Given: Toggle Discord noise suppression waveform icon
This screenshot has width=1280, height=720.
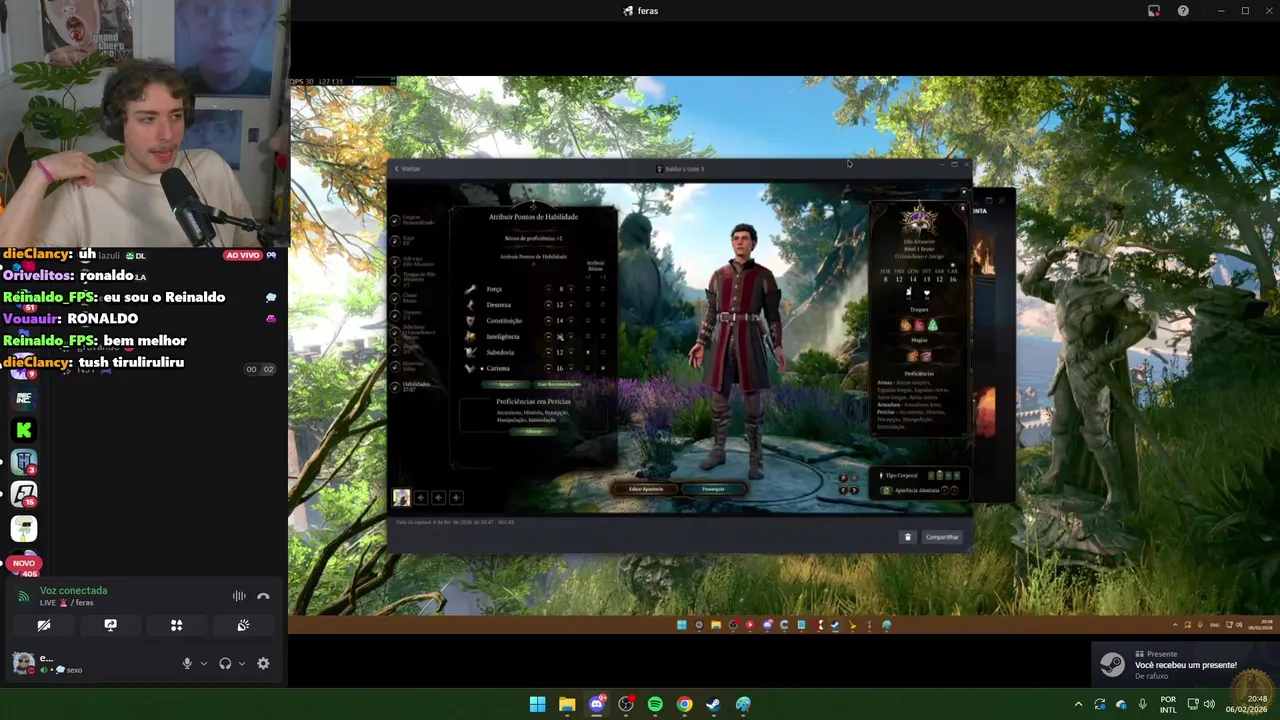Looking at the screenshot, I should (x=239, y=596).
